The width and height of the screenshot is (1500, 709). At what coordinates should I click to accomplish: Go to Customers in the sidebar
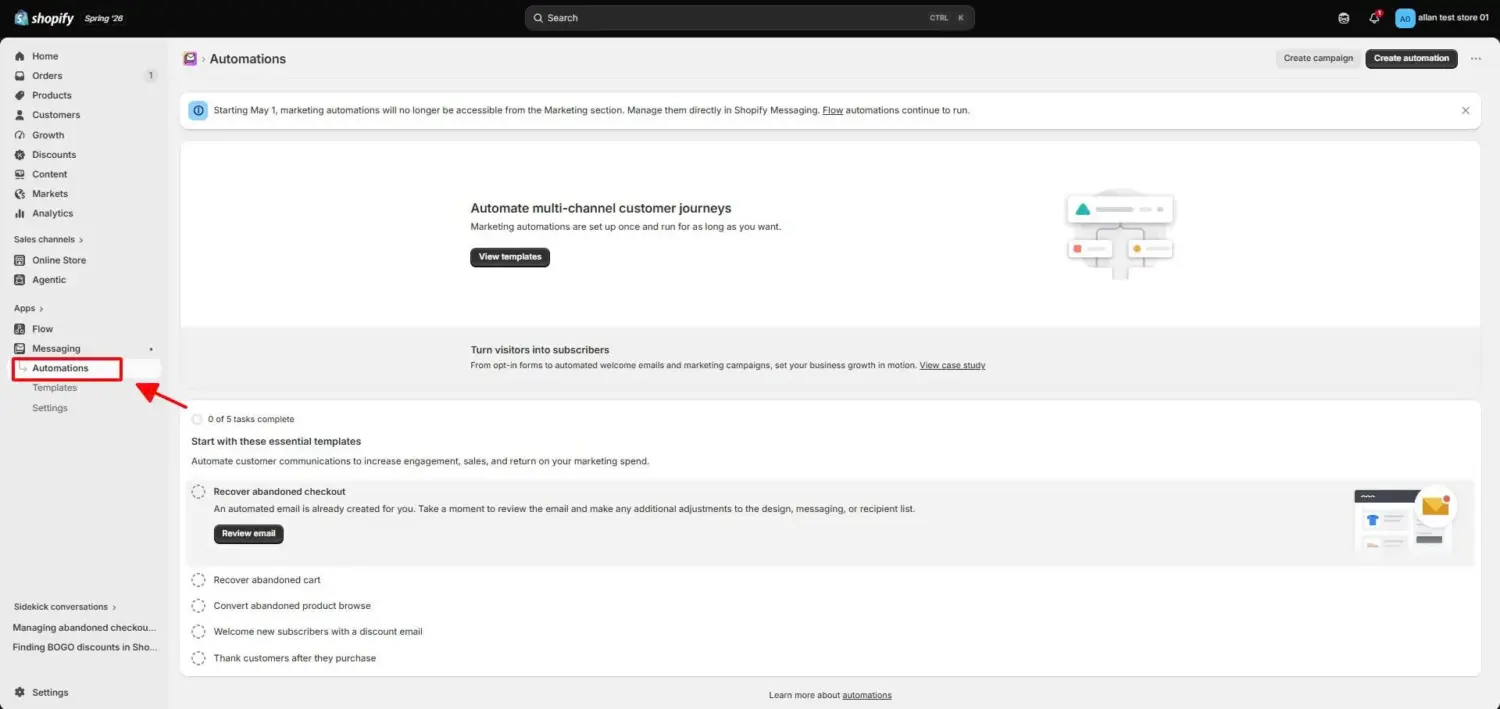(56, 115)
